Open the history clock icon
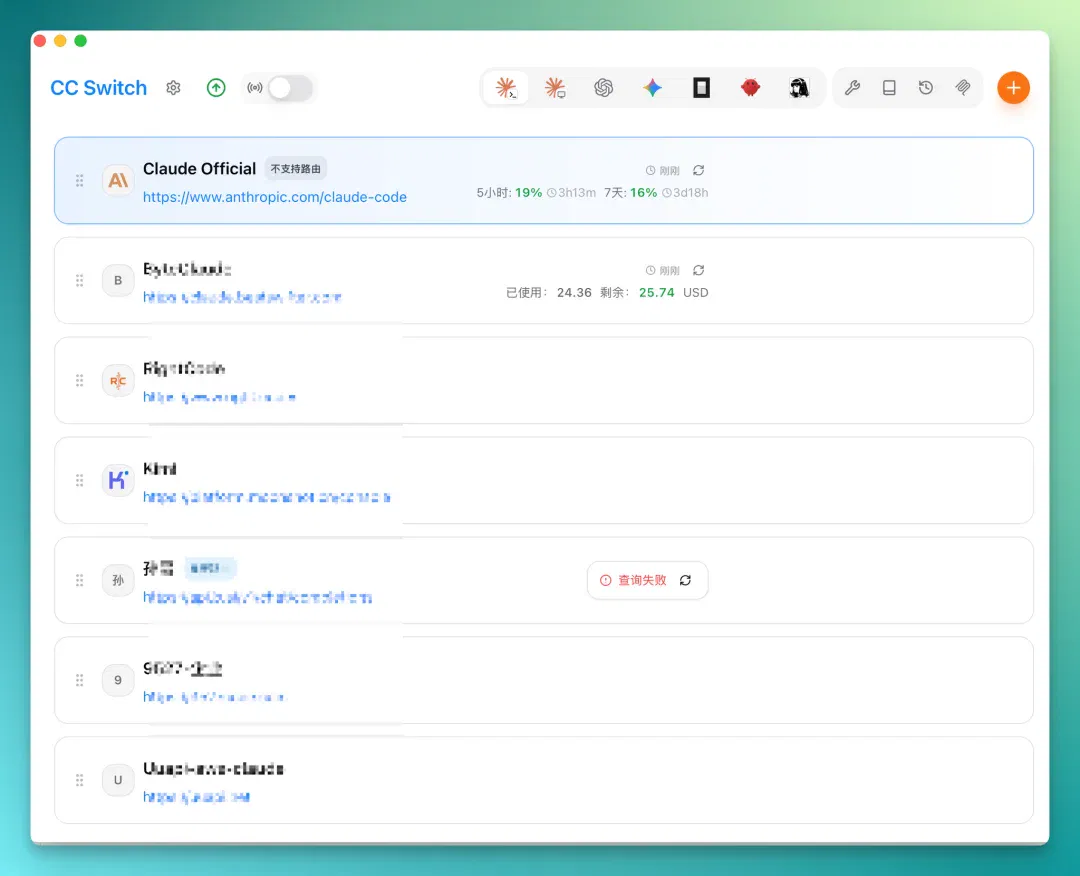 pos(926,88)
